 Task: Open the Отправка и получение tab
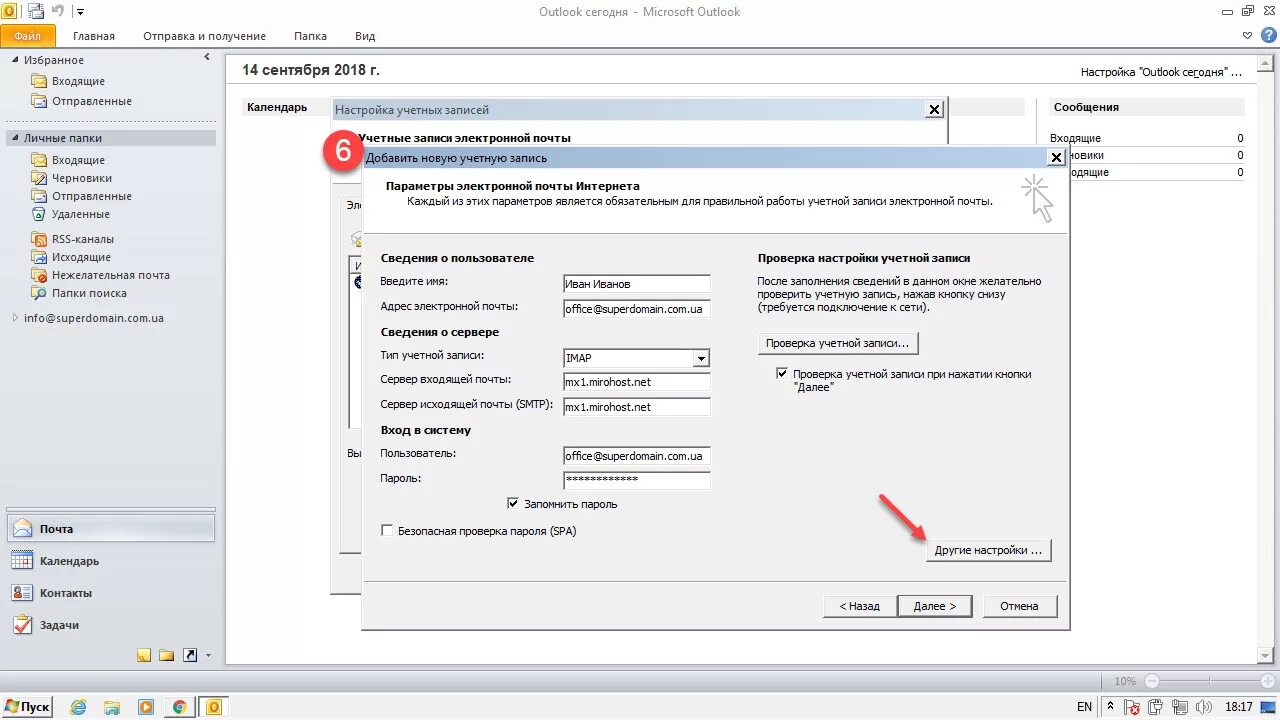(204, 36)
